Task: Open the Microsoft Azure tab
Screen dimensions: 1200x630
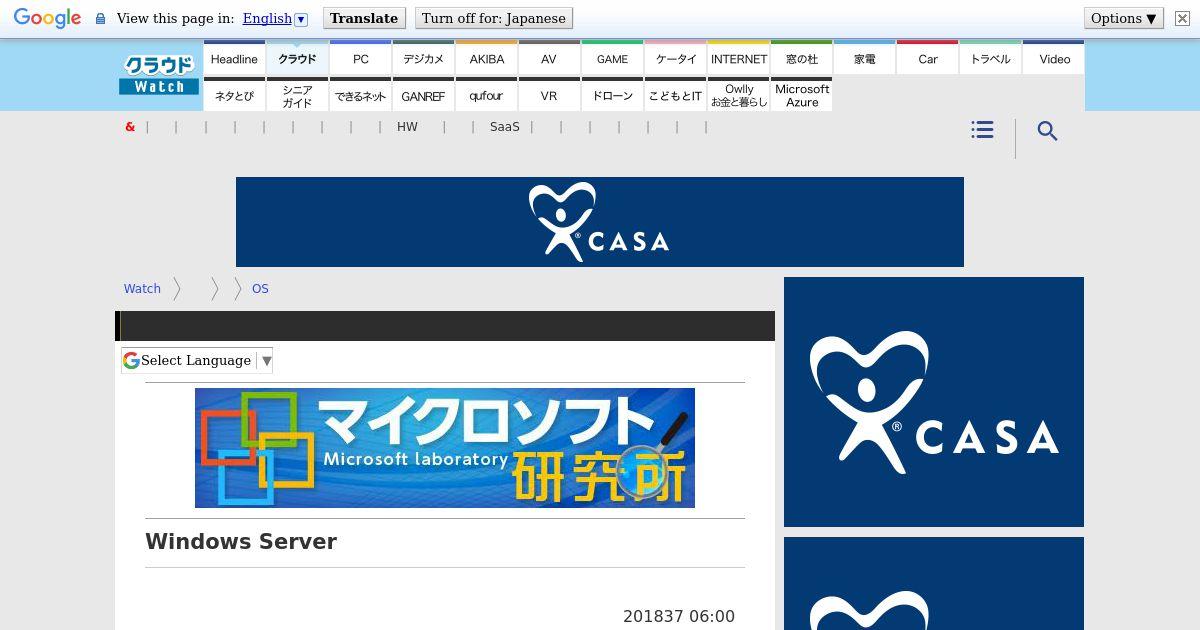Action: tap(801, 95)
